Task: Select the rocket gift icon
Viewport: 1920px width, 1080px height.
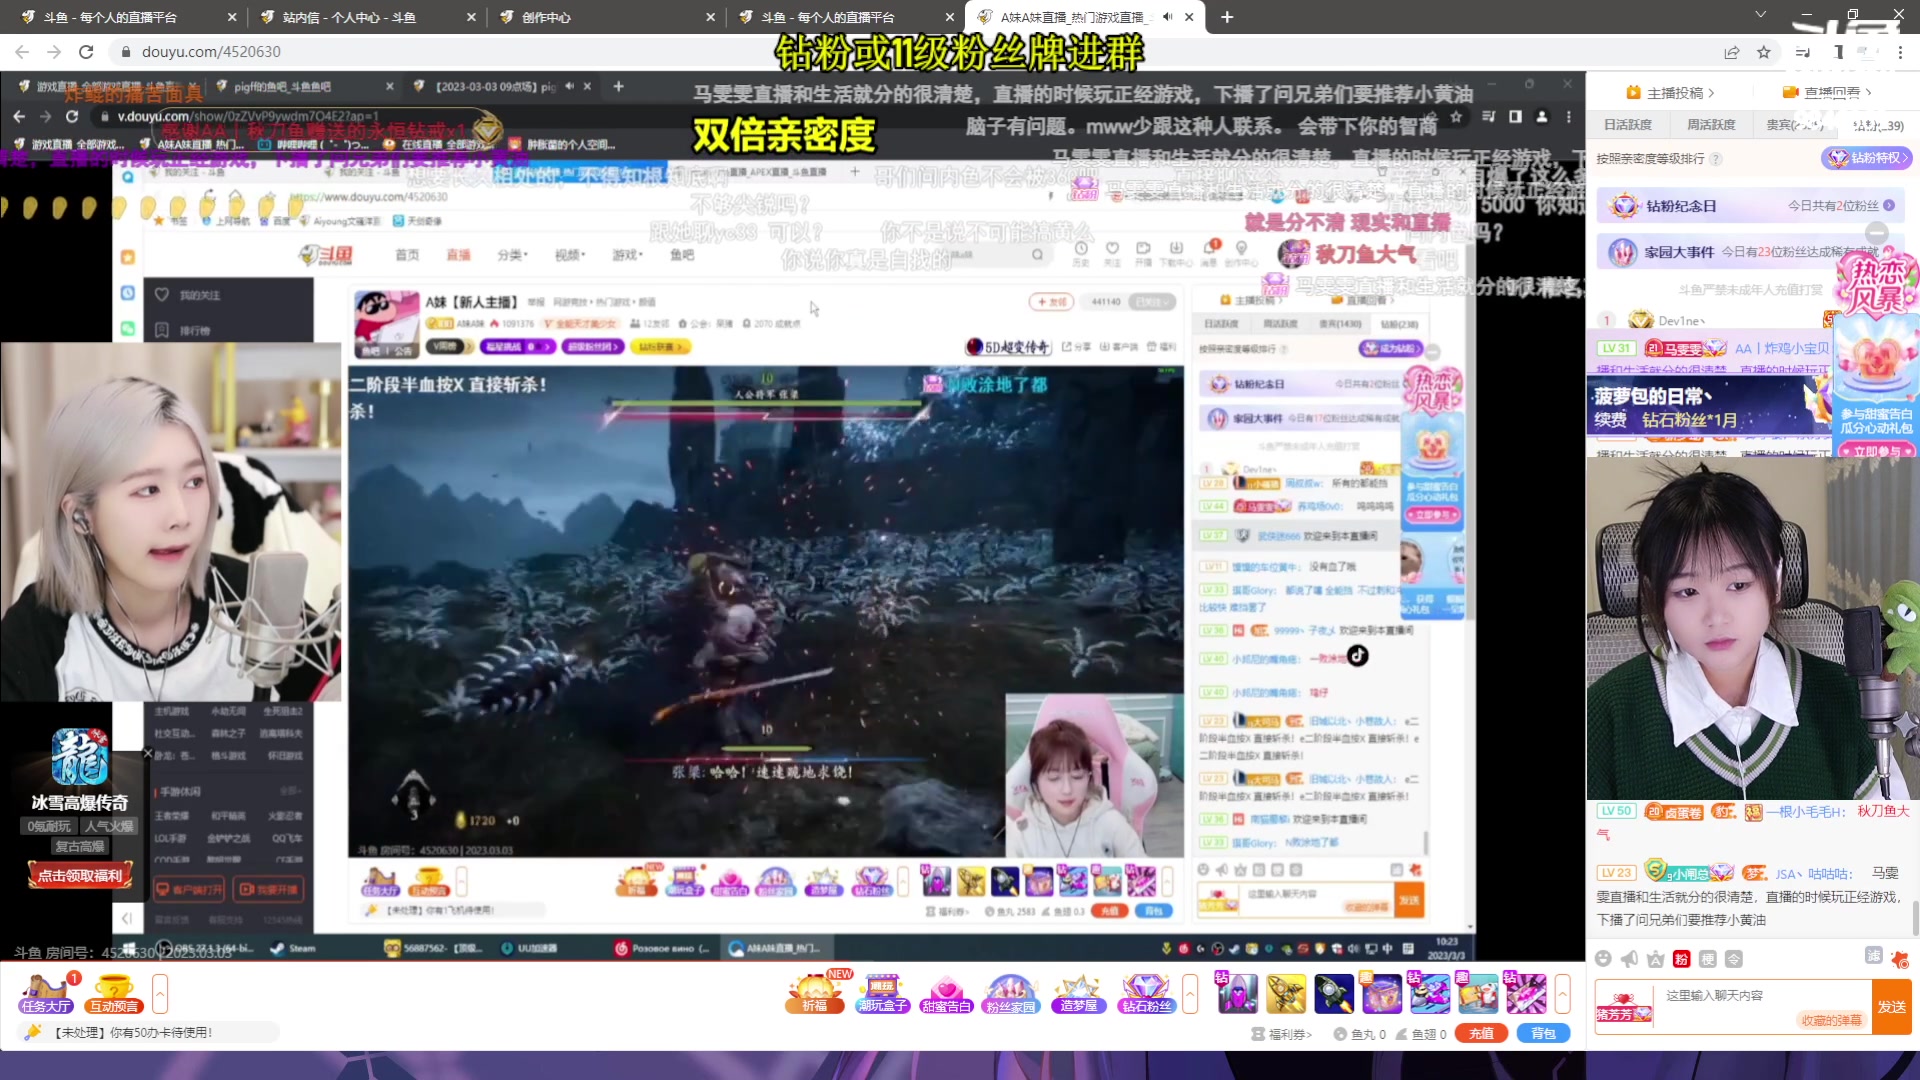Action: 1334,994
